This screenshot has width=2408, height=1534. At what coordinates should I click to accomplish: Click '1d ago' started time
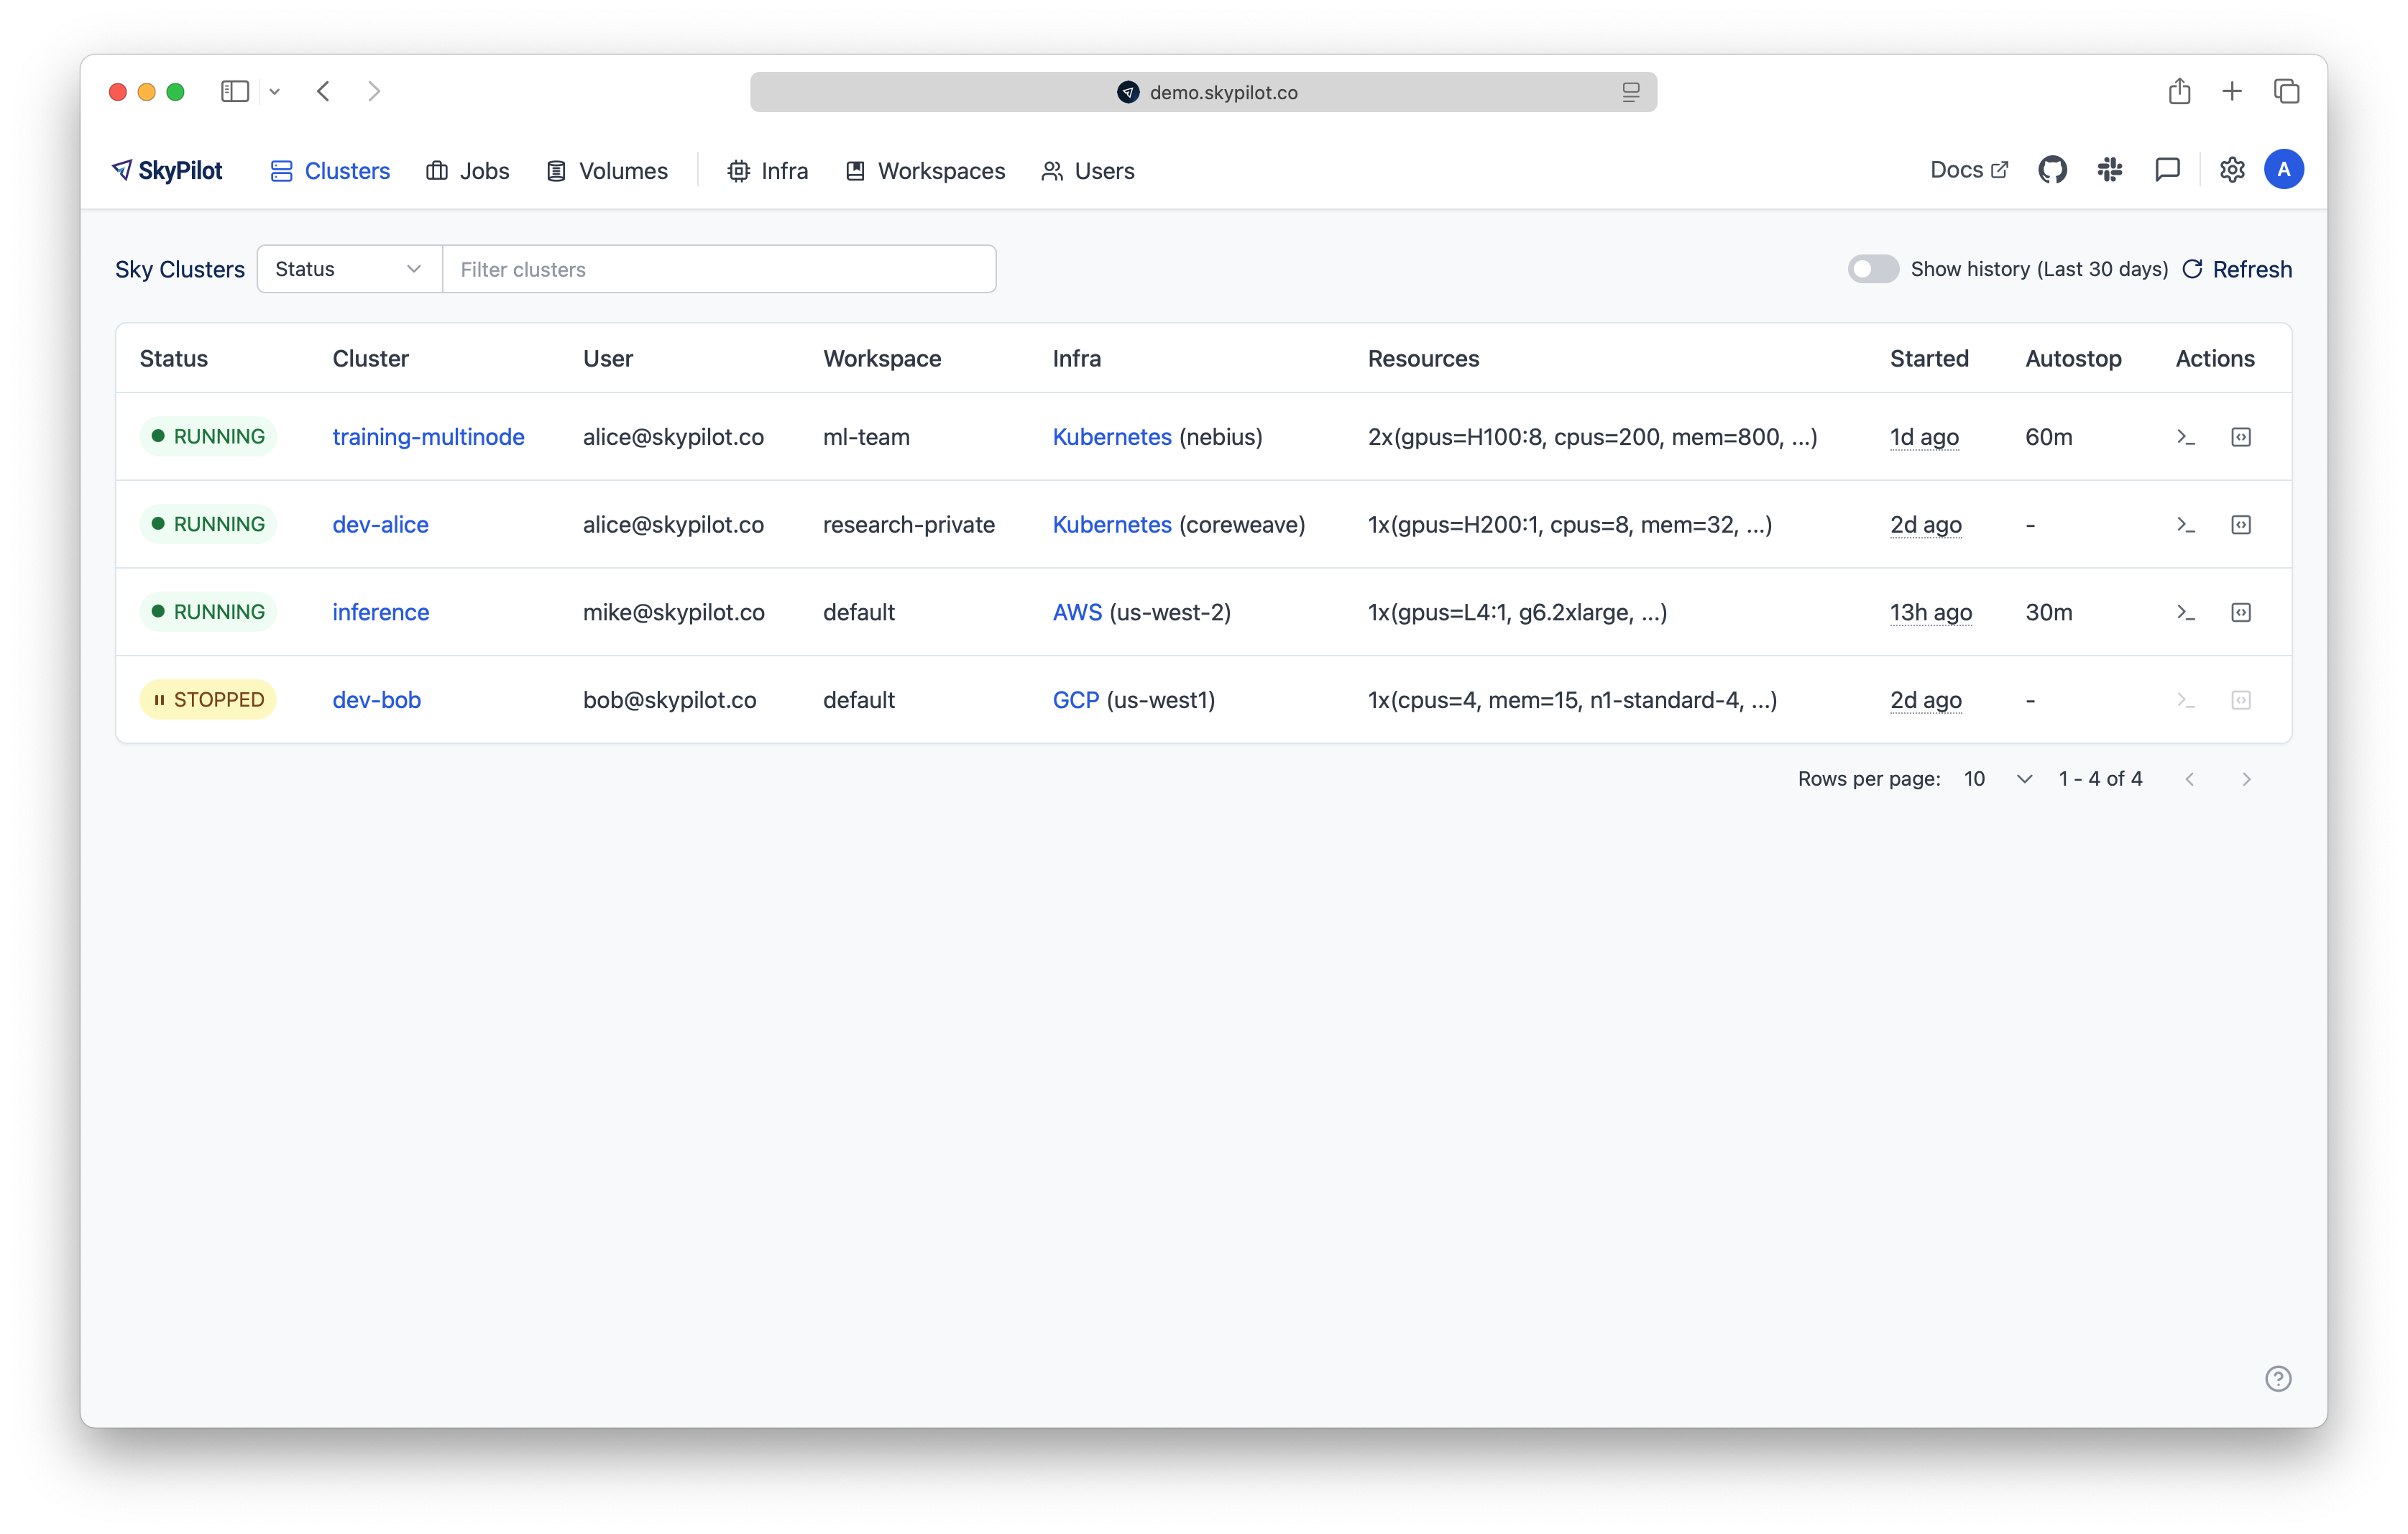coord(1924,437)
